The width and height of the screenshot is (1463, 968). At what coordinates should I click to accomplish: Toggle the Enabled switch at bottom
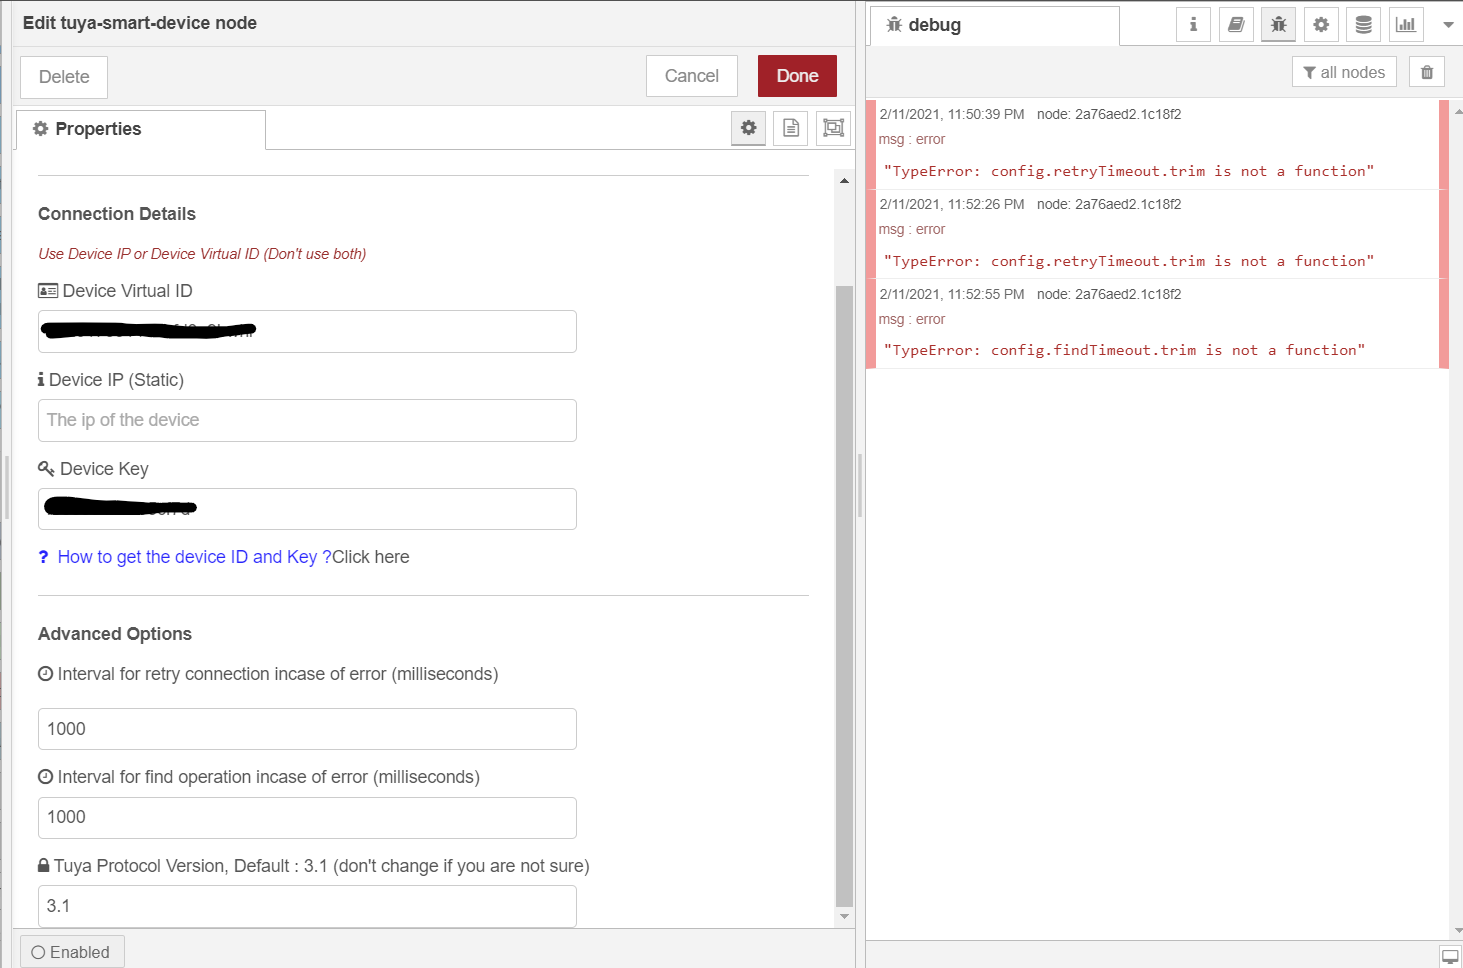click(71, 951)
